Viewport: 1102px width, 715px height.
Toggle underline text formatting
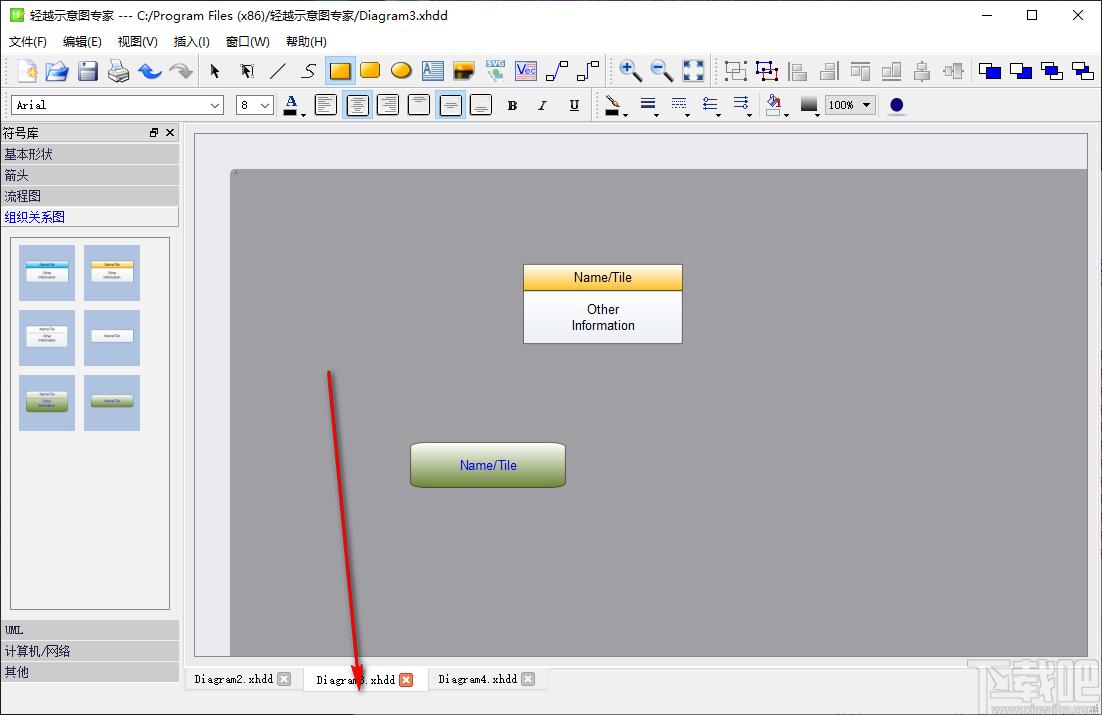[x=574, y=105]
